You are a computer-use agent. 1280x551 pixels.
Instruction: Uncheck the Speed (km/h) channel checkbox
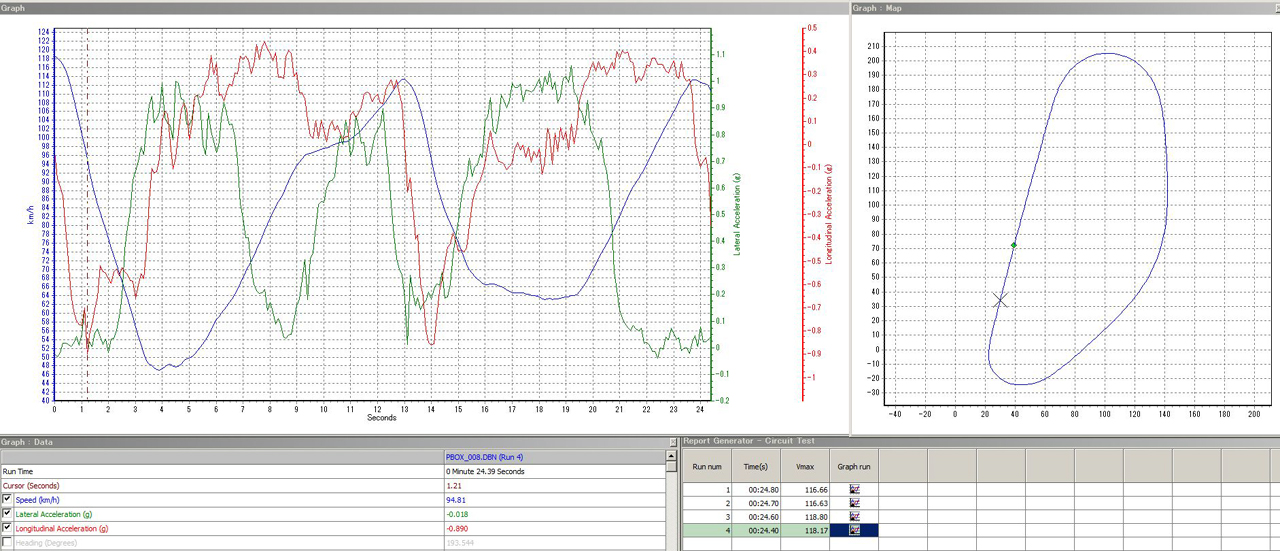pos(8,499)
